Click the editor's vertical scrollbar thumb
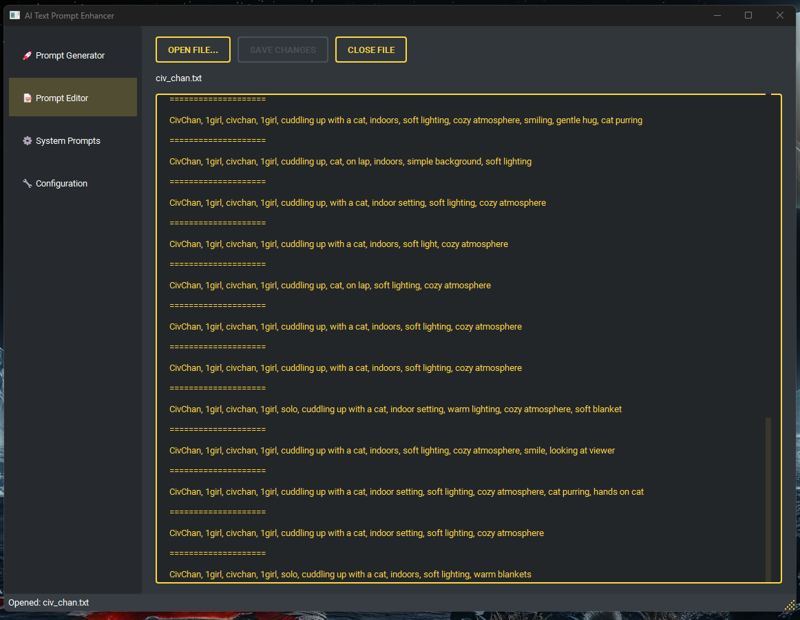The height and width of the screenshot is (620, 800). click(x=768, y=499)
